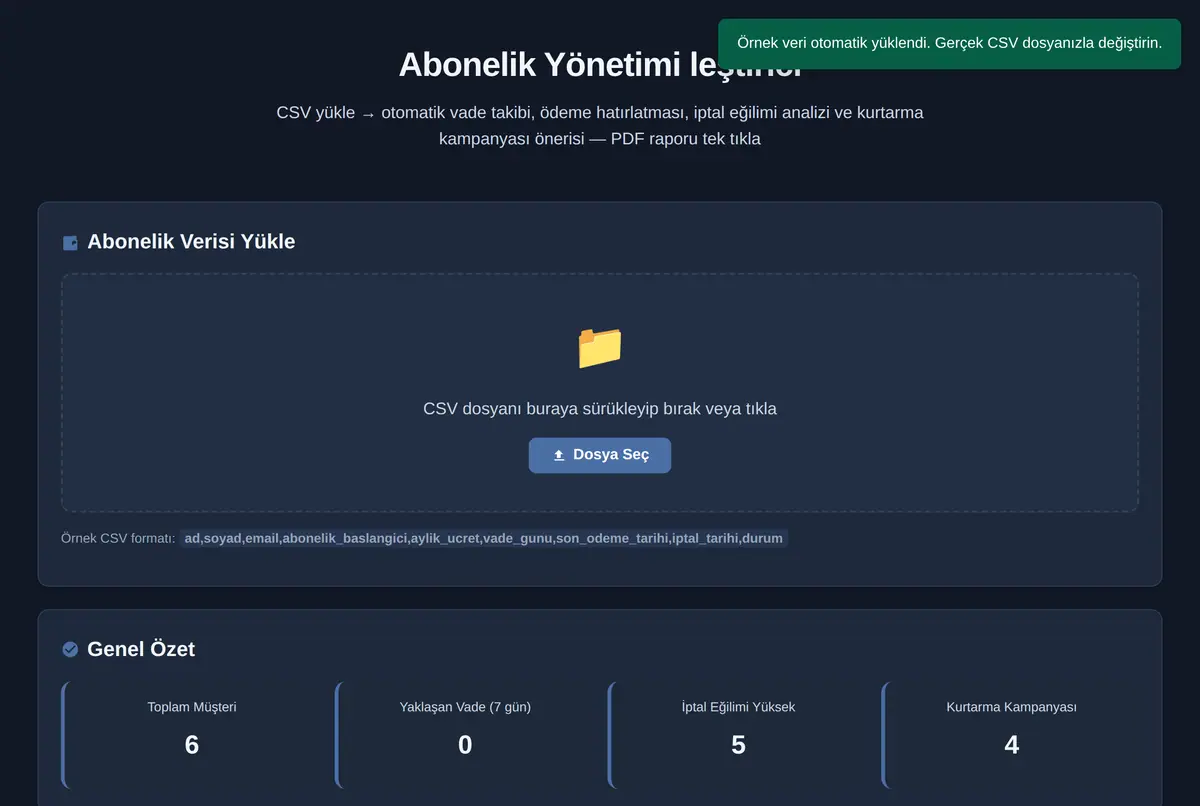Click the Örnek CSV formatı label

pos(118,538)
